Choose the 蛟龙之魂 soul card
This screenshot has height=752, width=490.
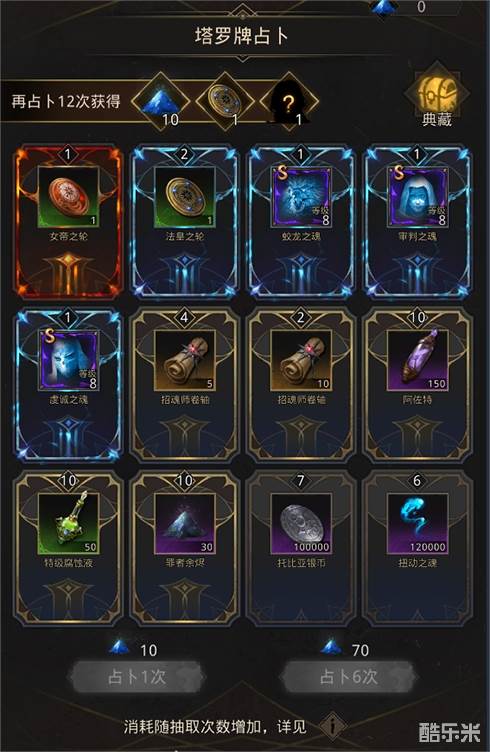pyautogui.click(x=301, y=221)
